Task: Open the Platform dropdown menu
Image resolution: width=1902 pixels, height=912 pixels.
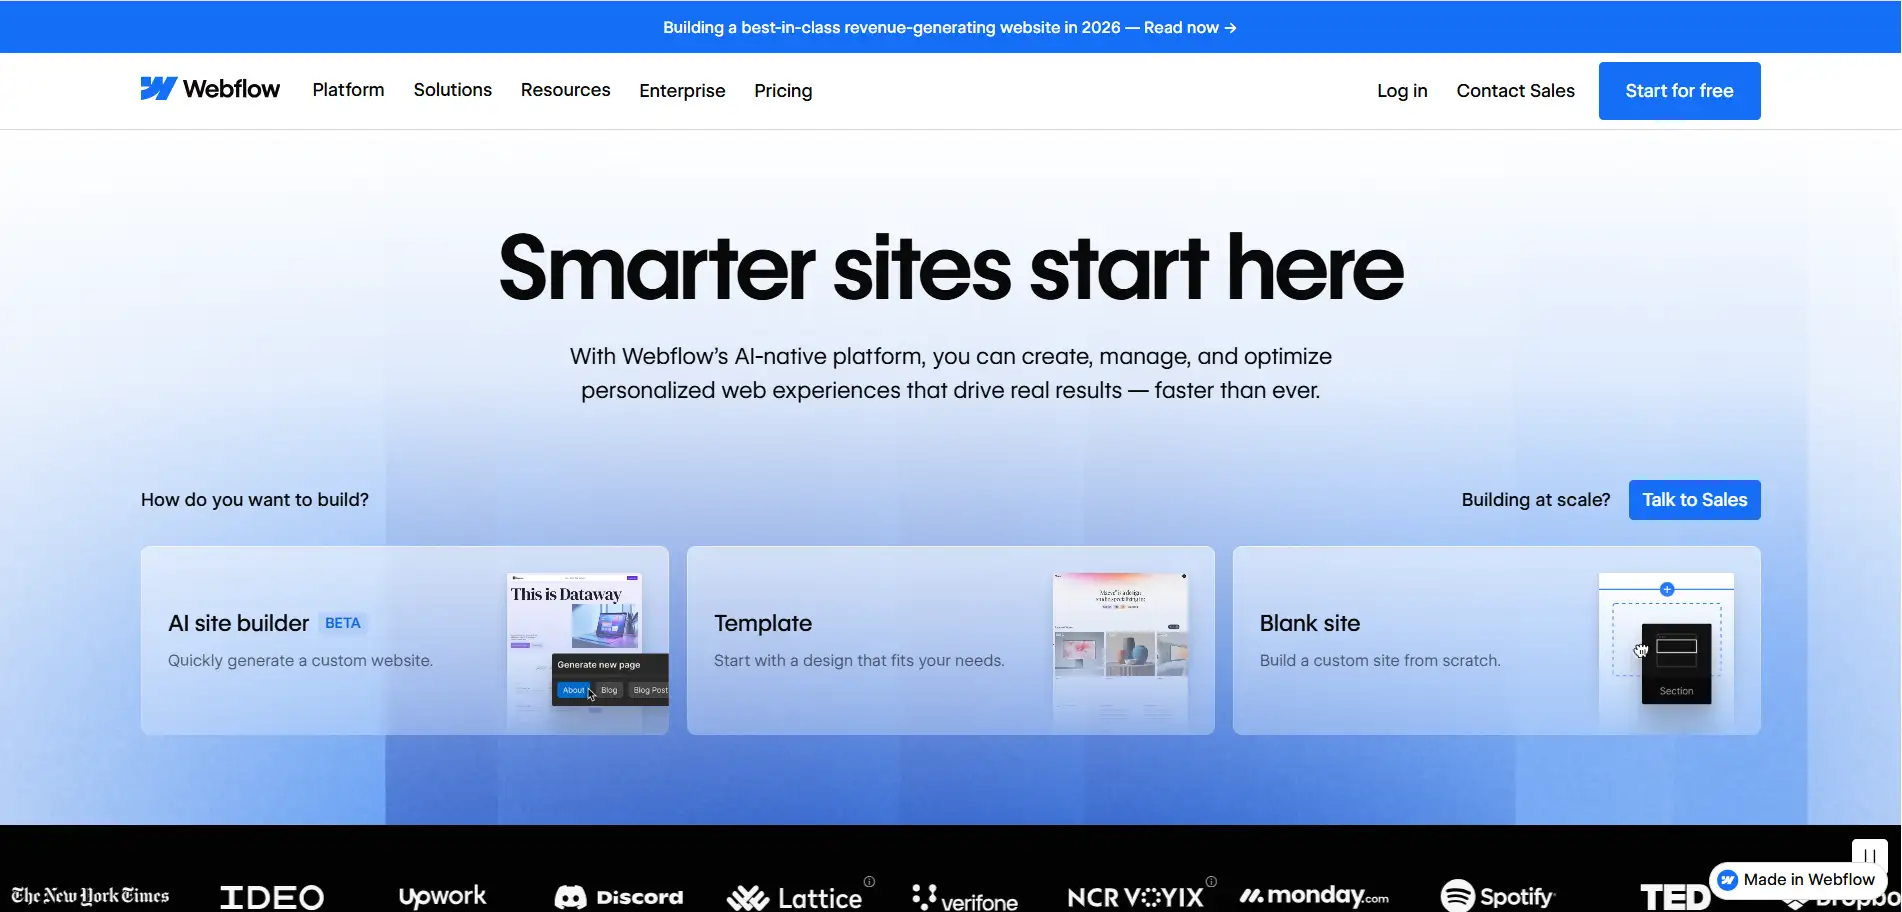Action: [348, 90]
